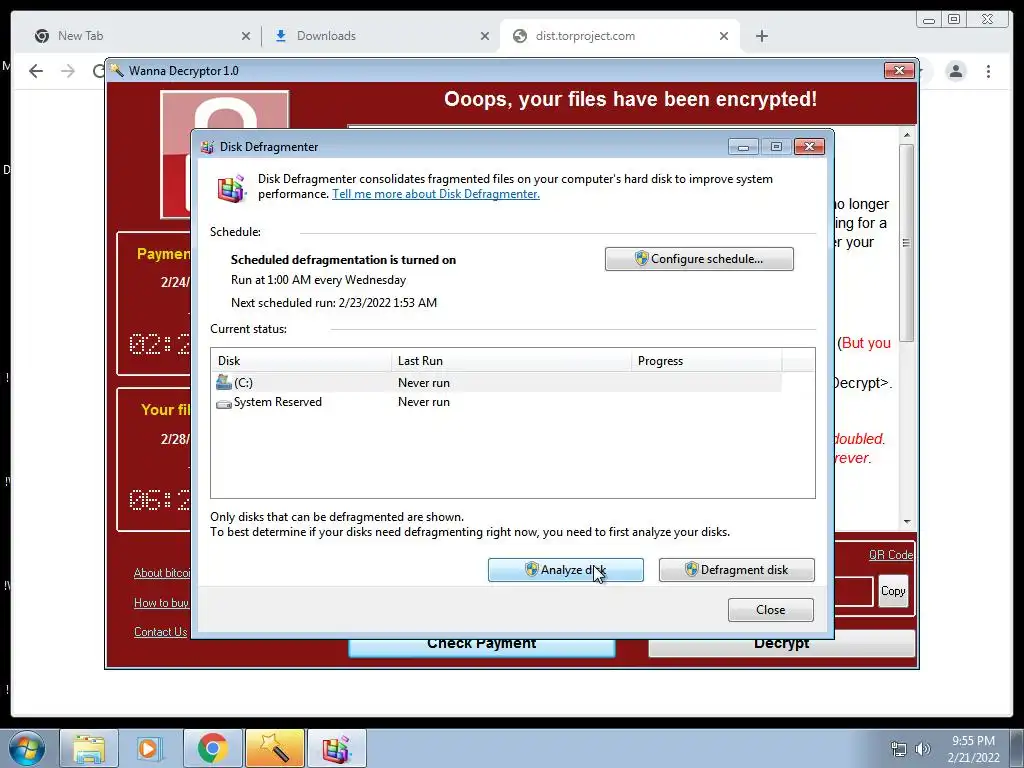Close Disk Defragmenter with the red X
Screen dimensions: 1024x768
pos(809,147)
